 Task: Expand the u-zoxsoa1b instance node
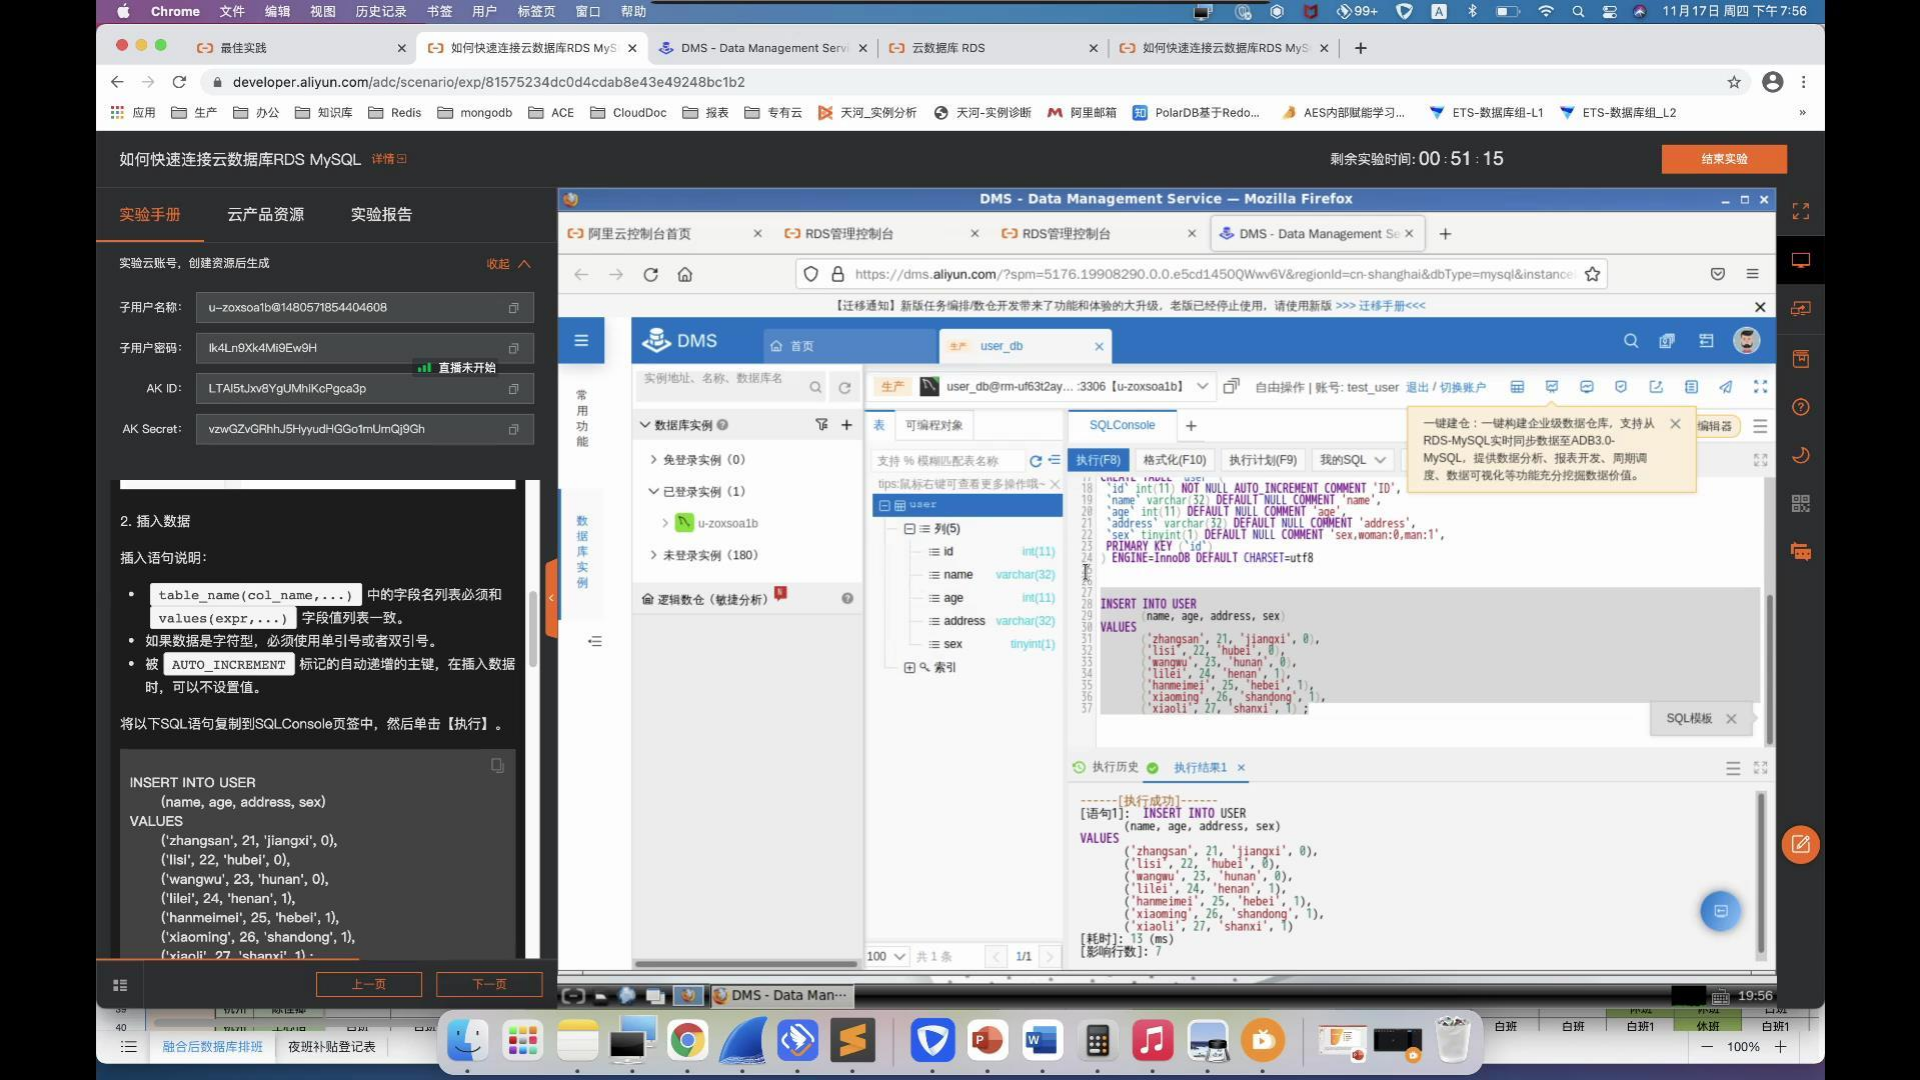666,523
